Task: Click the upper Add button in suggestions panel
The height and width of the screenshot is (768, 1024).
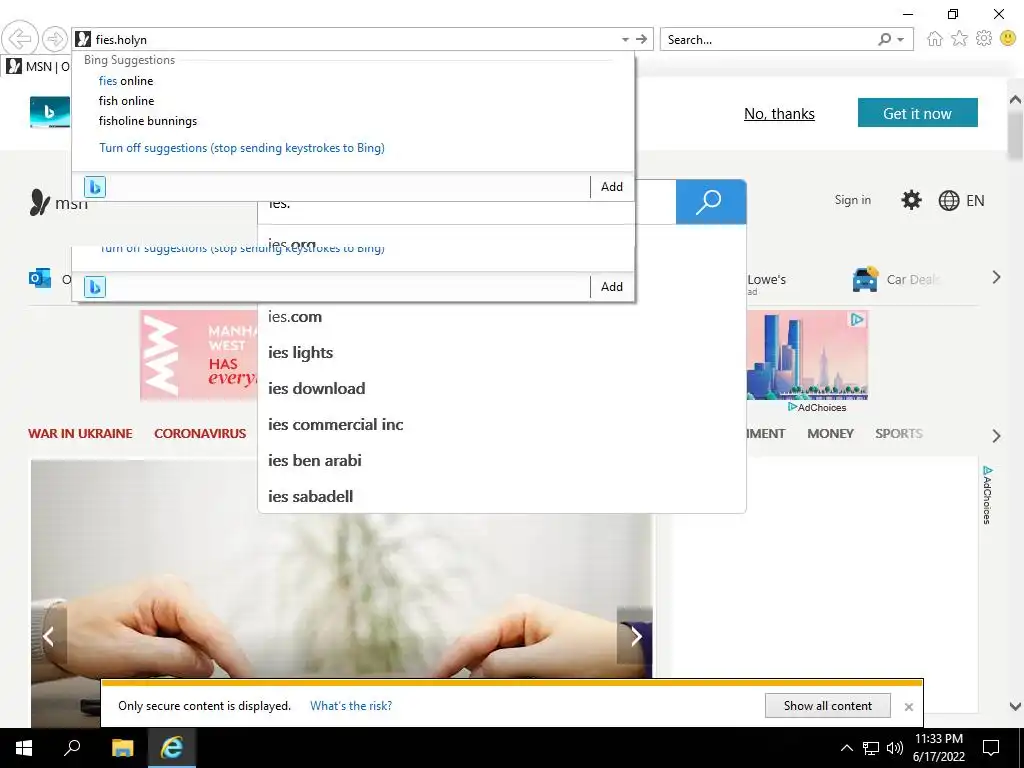Action: pos(612,187)
